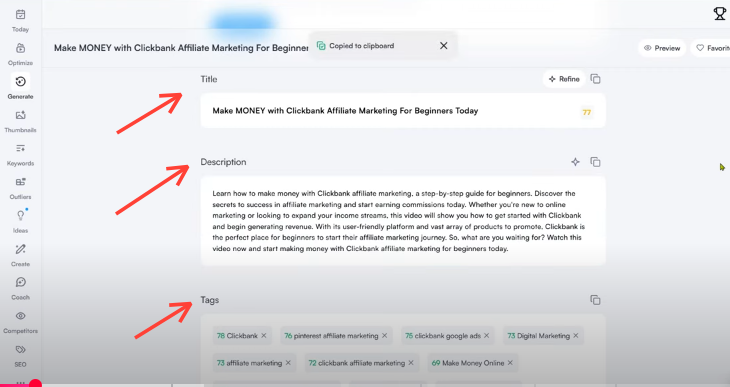730x387 pixels.
Task: Click the Preview button
Action: [662, 48]
